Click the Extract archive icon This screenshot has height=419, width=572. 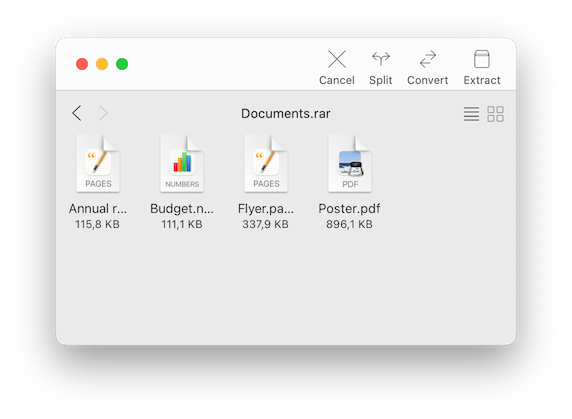click(482, 59)
